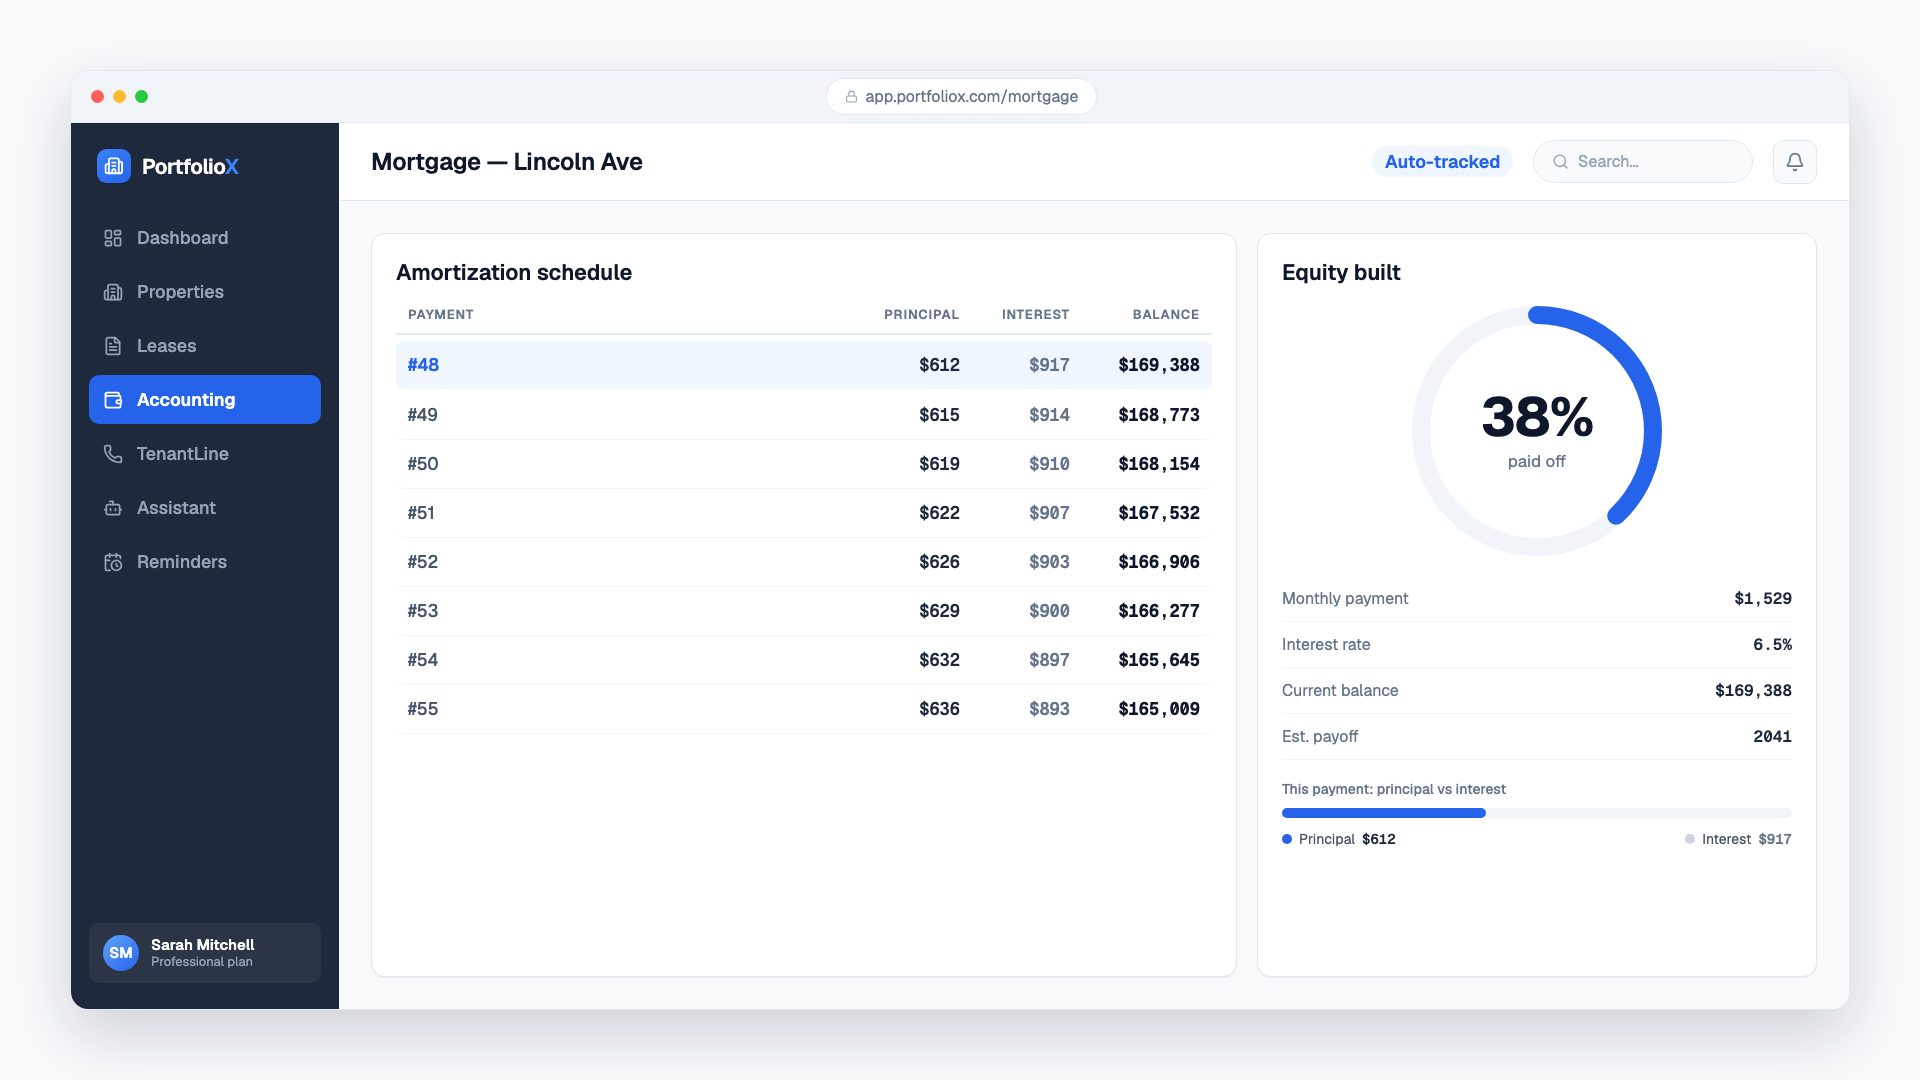Screen dimensions: 1920x1080
Task: Click the lock icon in address bar
Action: (851, 97)
